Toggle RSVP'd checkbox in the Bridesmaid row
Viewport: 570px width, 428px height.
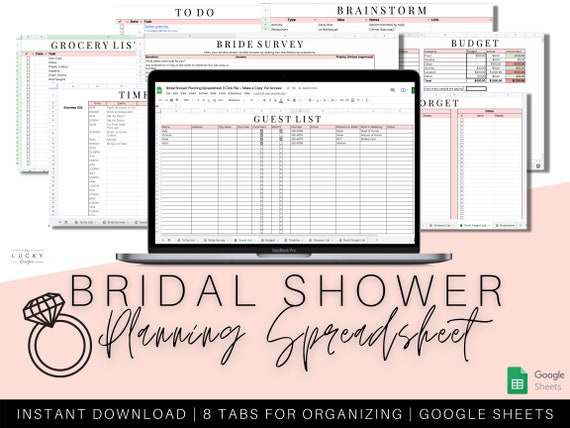click(x=281, y=139)
